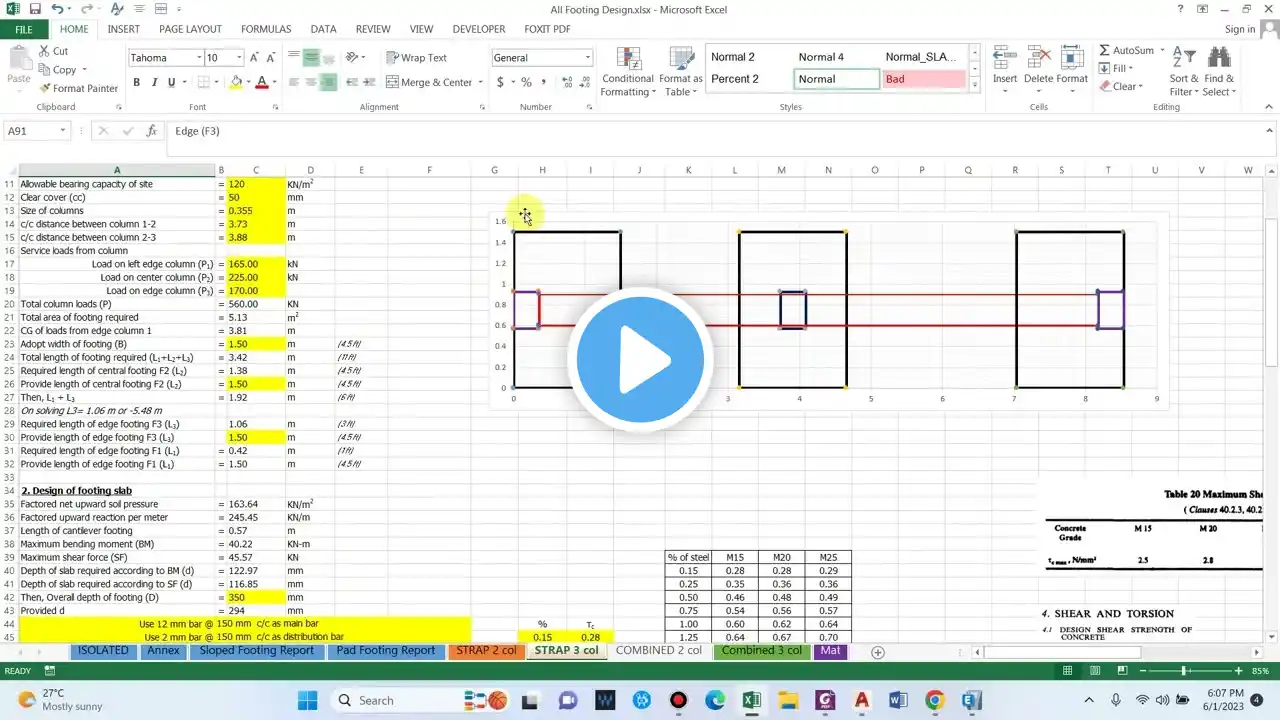
Task: Click the Insert Function fx icon
Action: (x=152, y=131)
